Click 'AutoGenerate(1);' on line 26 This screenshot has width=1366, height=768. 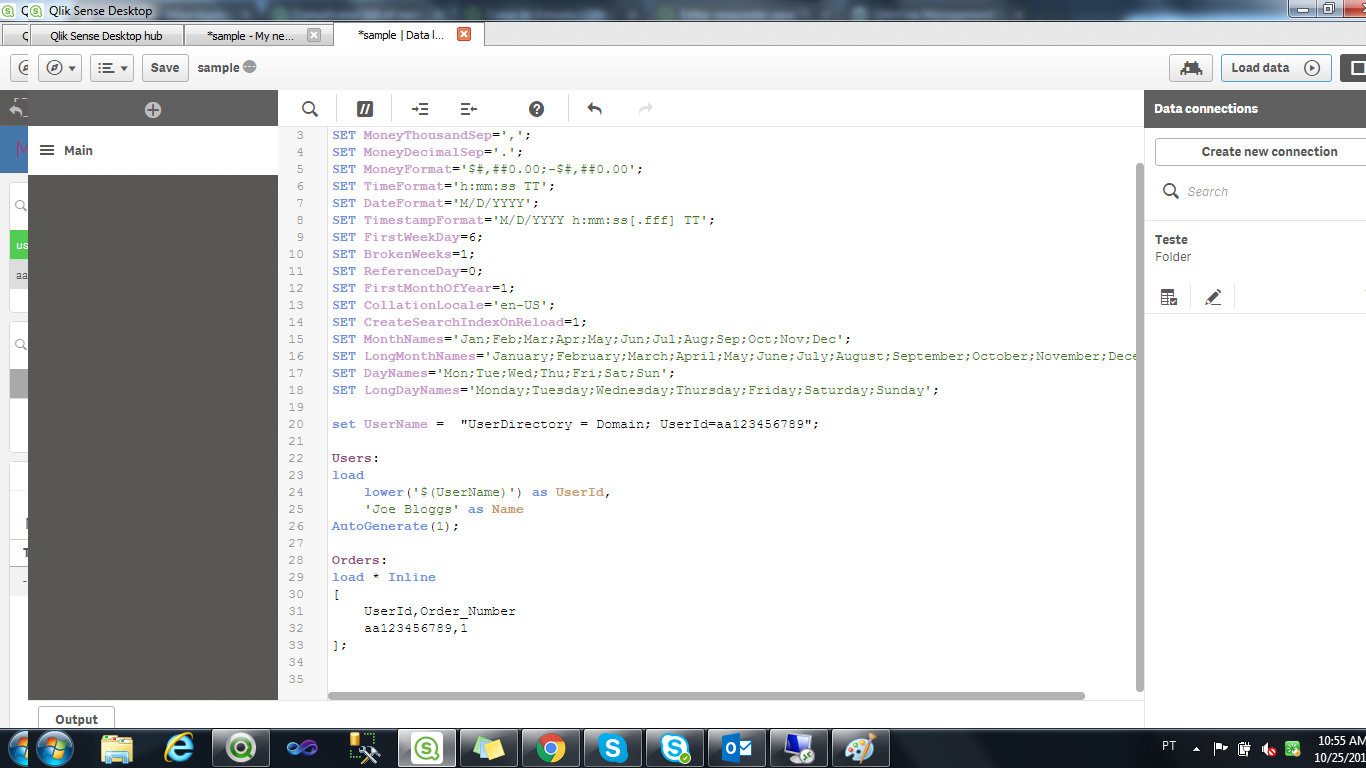click(396, 526)
